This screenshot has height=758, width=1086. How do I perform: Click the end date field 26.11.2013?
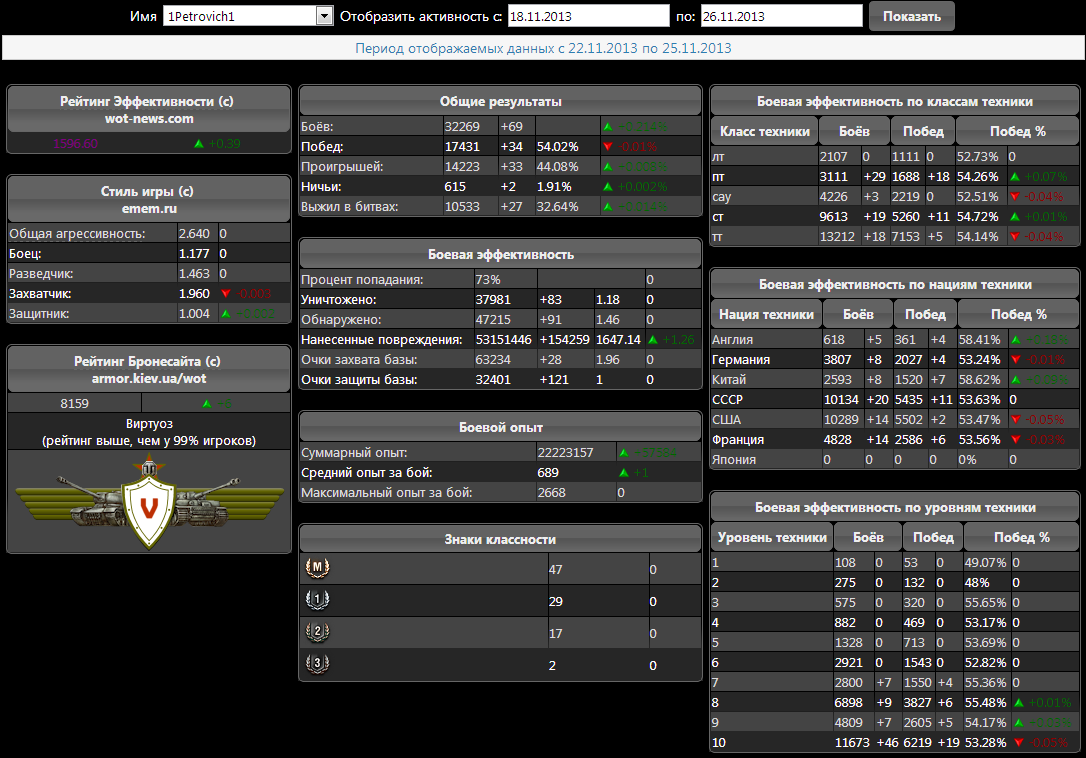point(780,16)
